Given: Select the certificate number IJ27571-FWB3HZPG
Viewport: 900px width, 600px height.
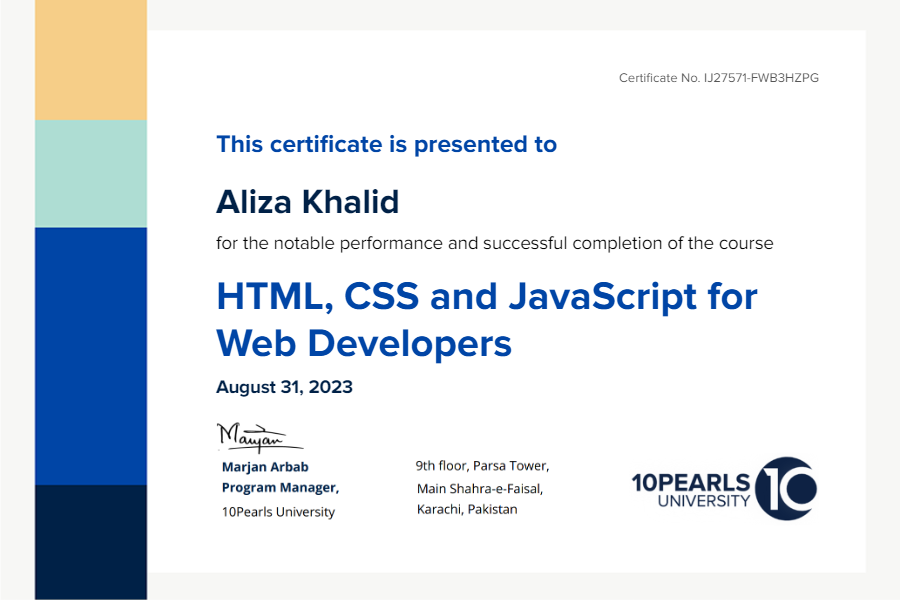Looking at the screenshot, I should [716, 77].
